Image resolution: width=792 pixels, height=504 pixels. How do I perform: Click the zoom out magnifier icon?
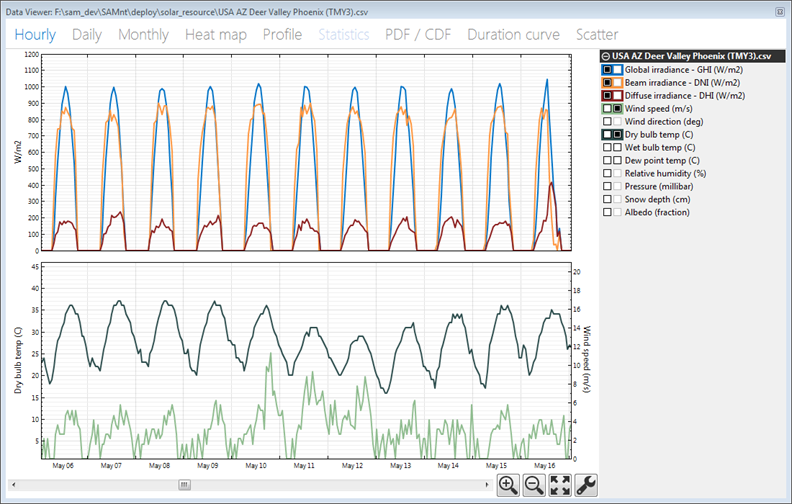point(534,486)
